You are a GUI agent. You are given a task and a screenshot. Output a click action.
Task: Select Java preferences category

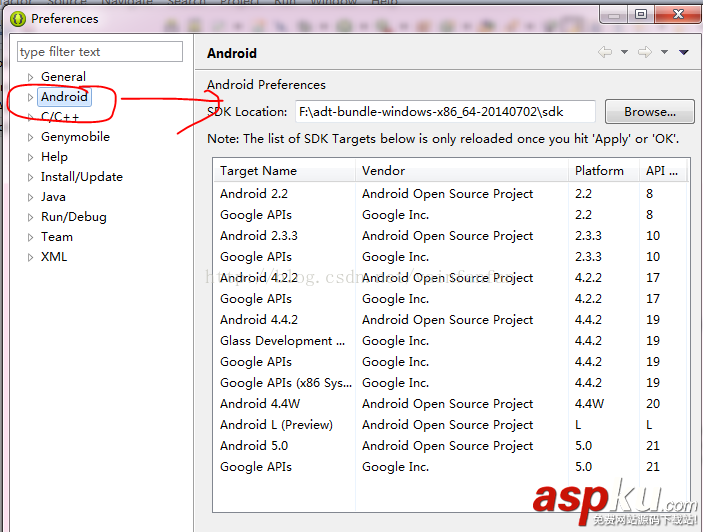(x=53, y=197)
